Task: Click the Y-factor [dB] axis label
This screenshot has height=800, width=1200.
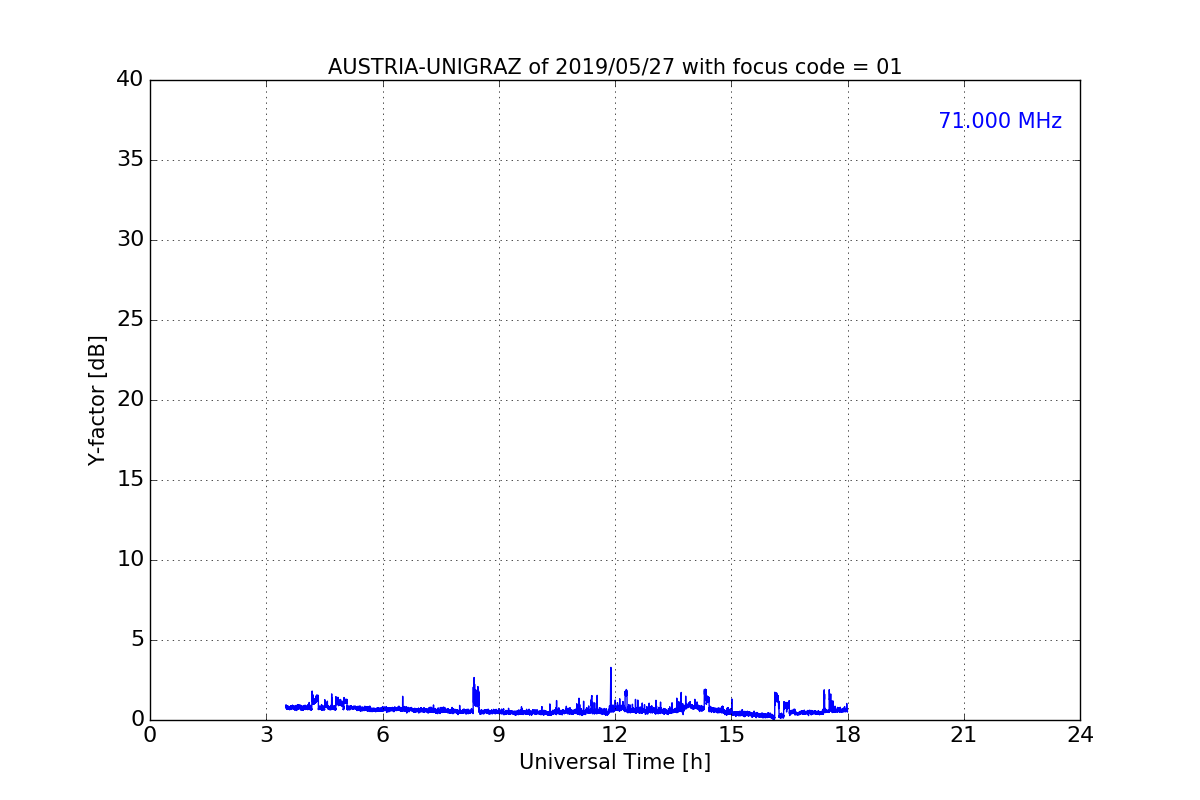Action: point(97,400)
